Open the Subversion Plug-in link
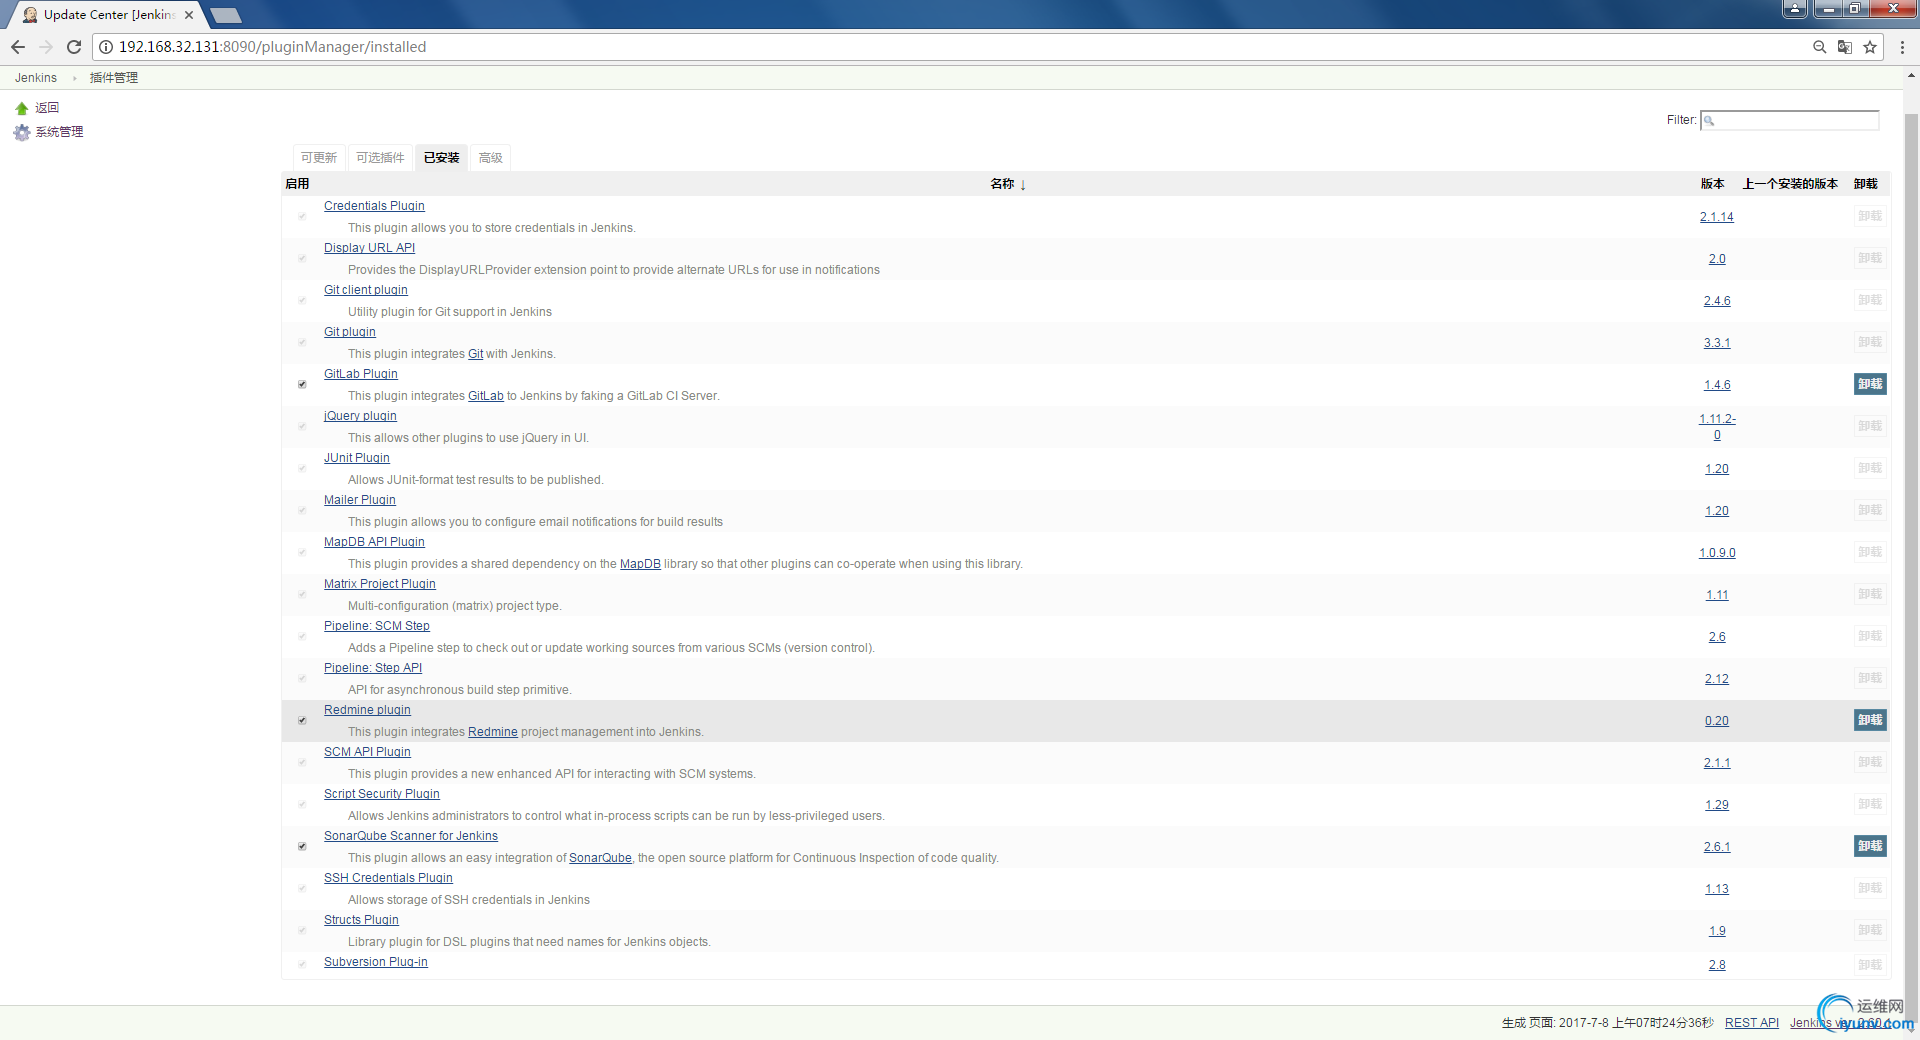The height and width of the screenshot is (1040, 1920). click(376, 962)
